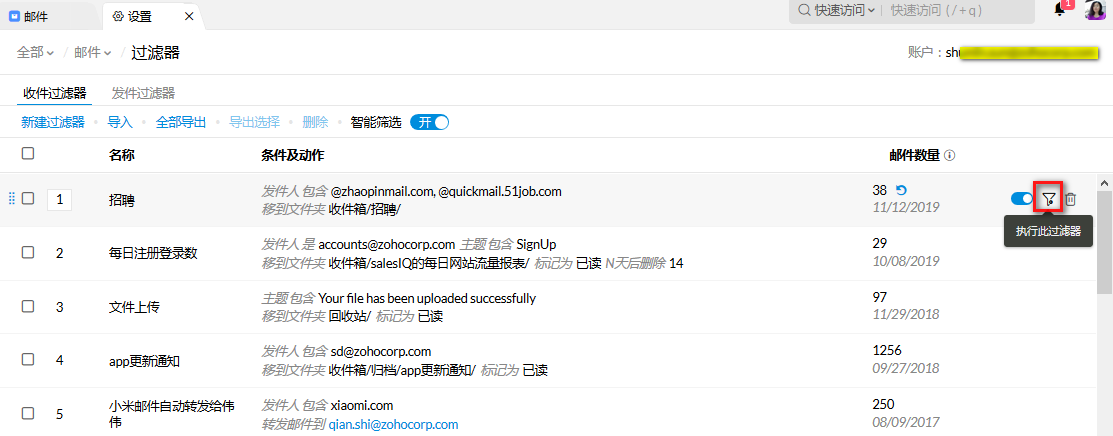
Task: Open the notification bell icon
Action: pyautogui.click(x=1059, y=10)
